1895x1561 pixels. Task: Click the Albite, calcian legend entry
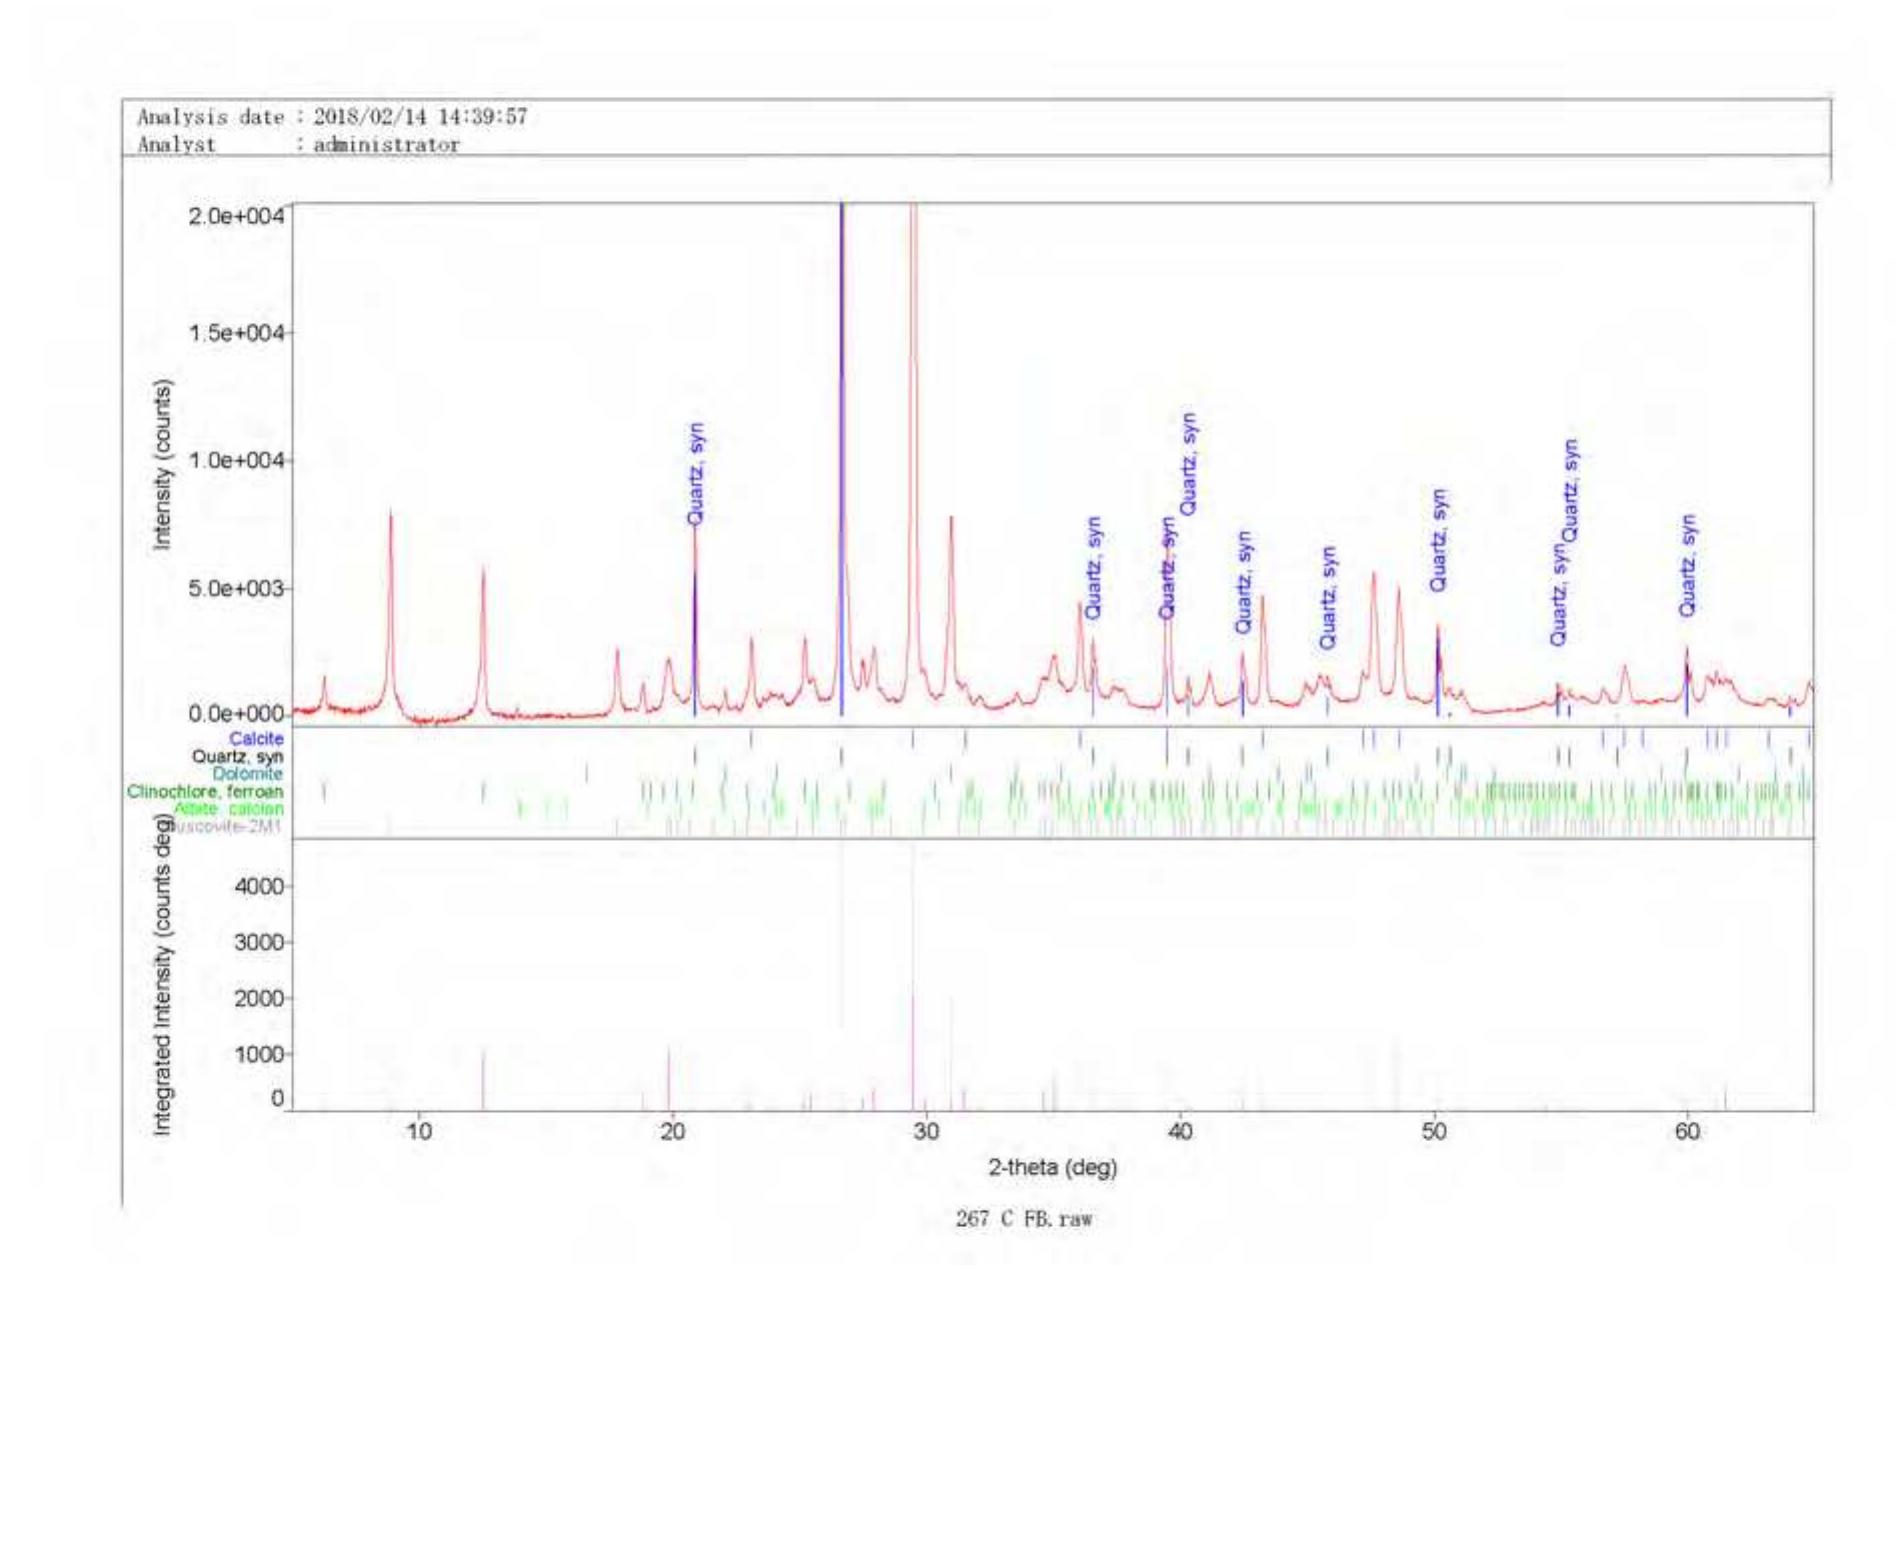229,808
